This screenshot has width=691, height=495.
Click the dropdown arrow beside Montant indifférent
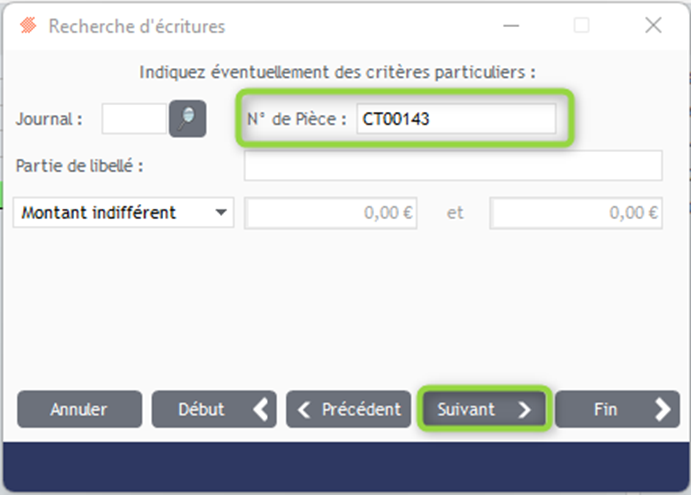pos(221,212)
